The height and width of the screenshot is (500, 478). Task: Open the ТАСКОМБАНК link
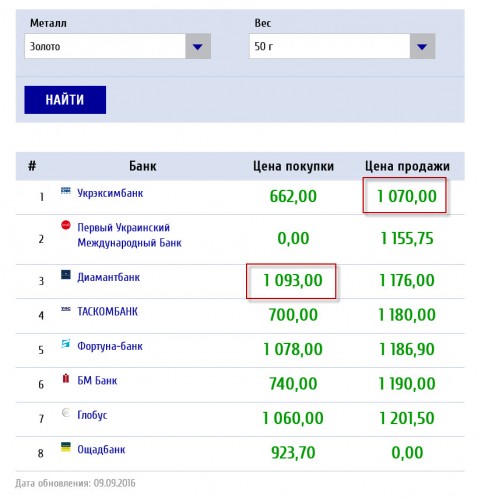[107, 312]
